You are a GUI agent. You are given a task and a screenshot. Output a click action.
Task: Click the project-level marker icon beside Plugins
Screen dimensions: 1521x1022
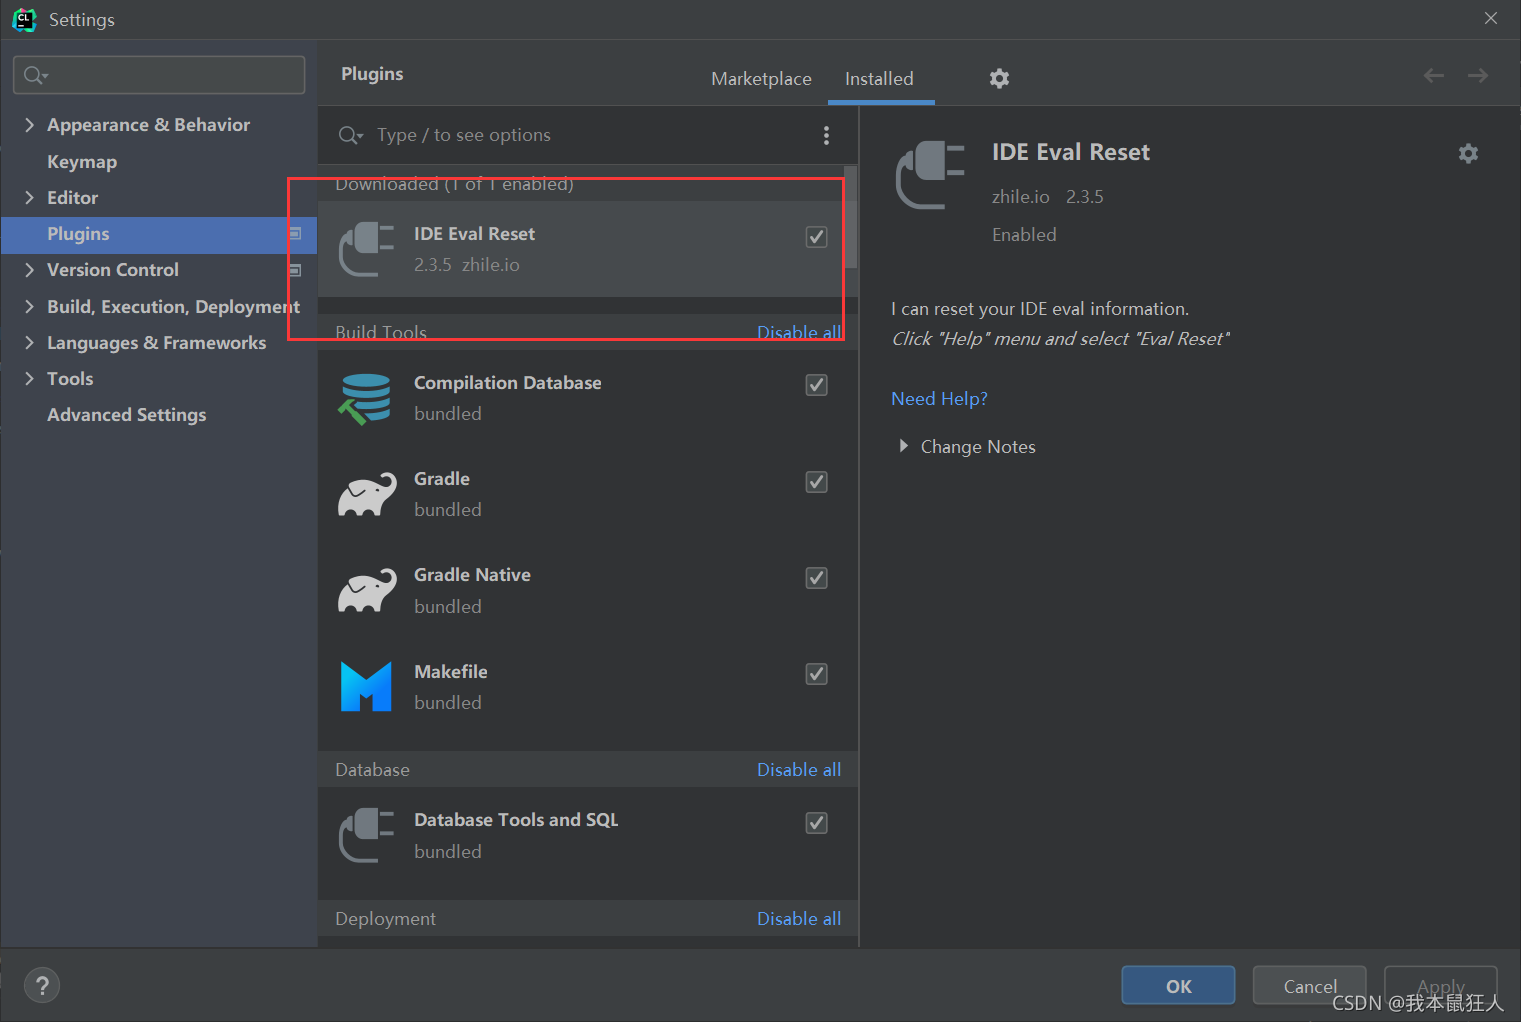pyautogui.click(x=295, y=234)
